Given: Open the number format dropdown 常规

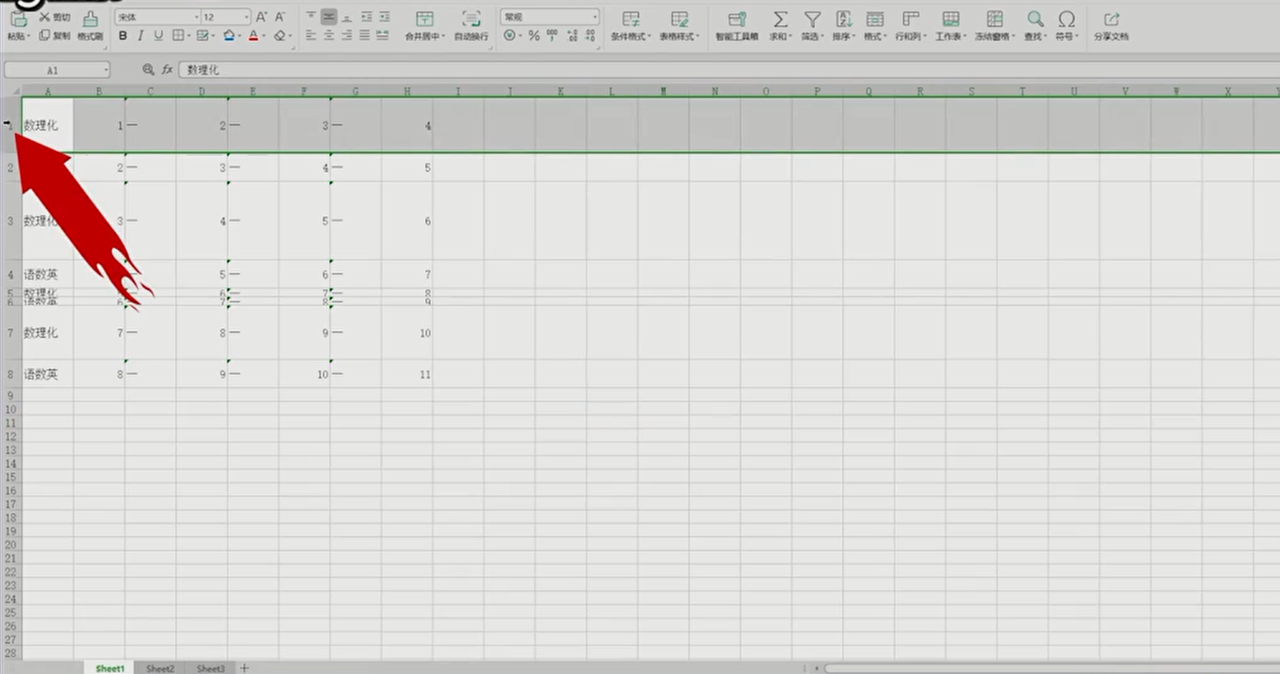Looking at the screenshot, I should (549, 17).
